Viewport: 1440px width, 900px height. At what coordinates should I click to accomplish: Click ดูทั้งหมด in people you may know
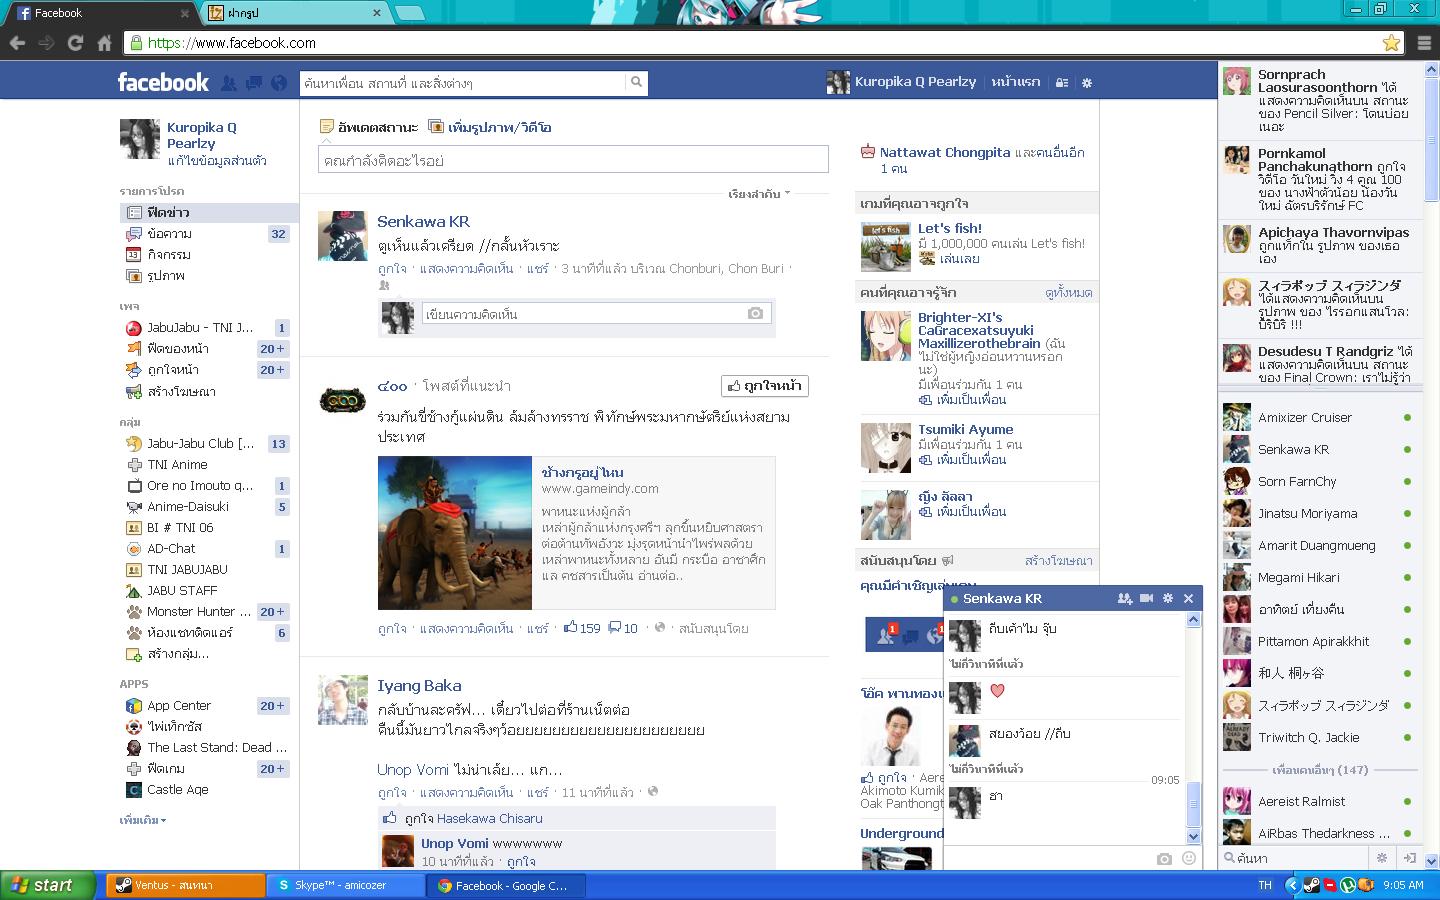[x=1068, y=293]
